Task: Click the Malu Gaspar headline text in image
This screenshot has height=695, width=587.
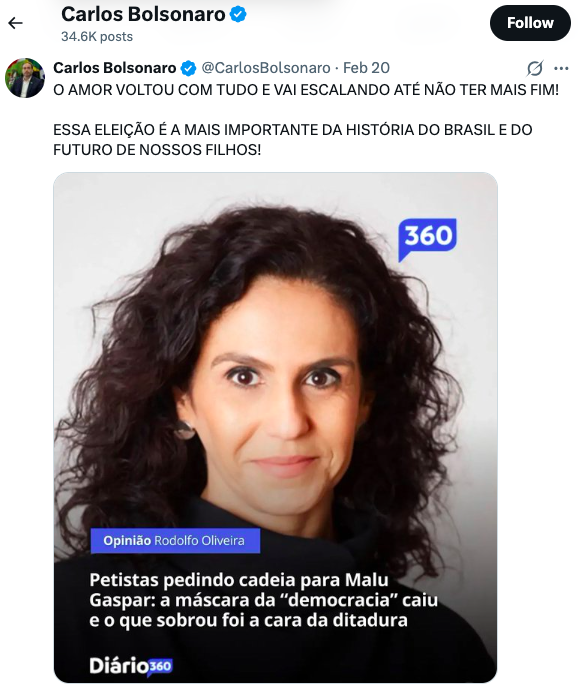Action: 263,600
